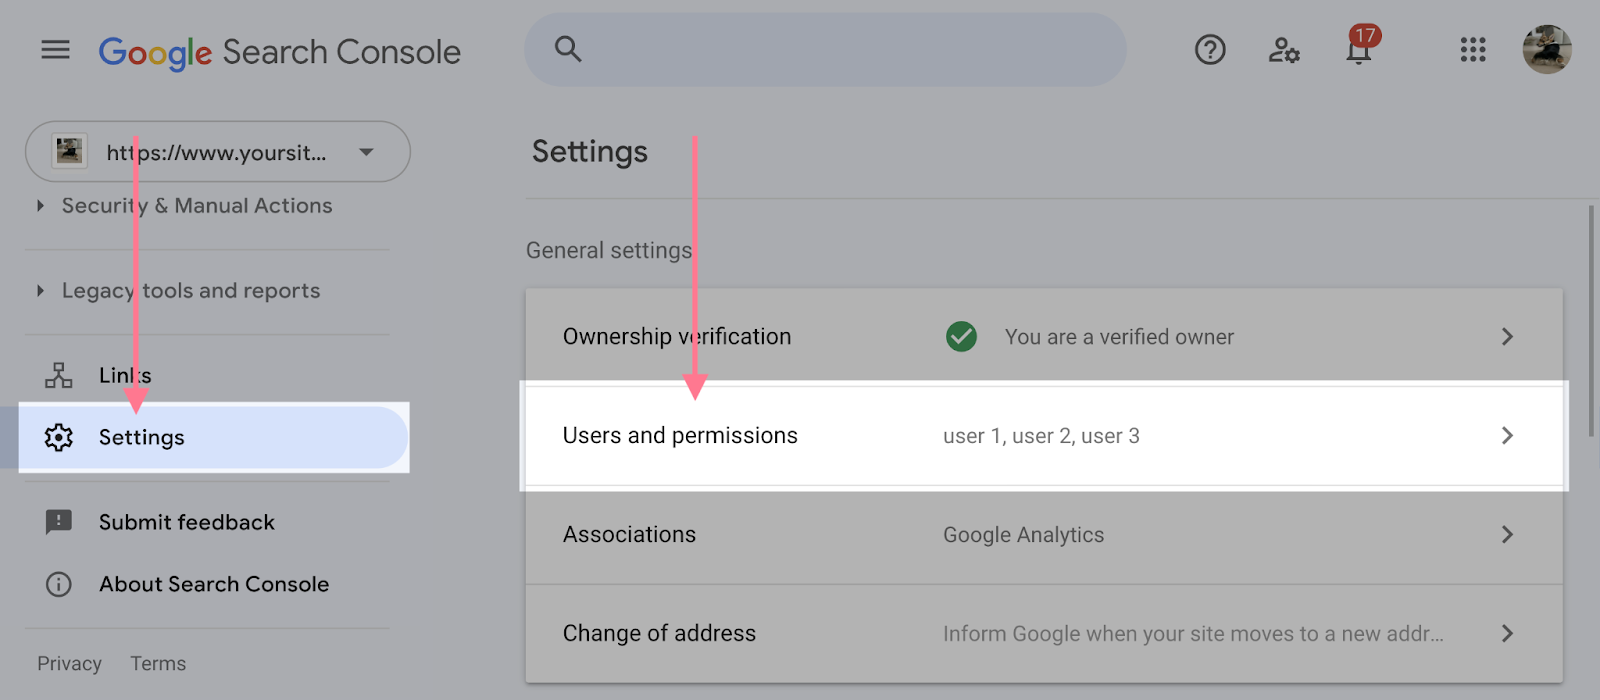This screenshot has width=1600, height=700.
Task: View Ownership verification details via chevron
Action: point(1506,337)
